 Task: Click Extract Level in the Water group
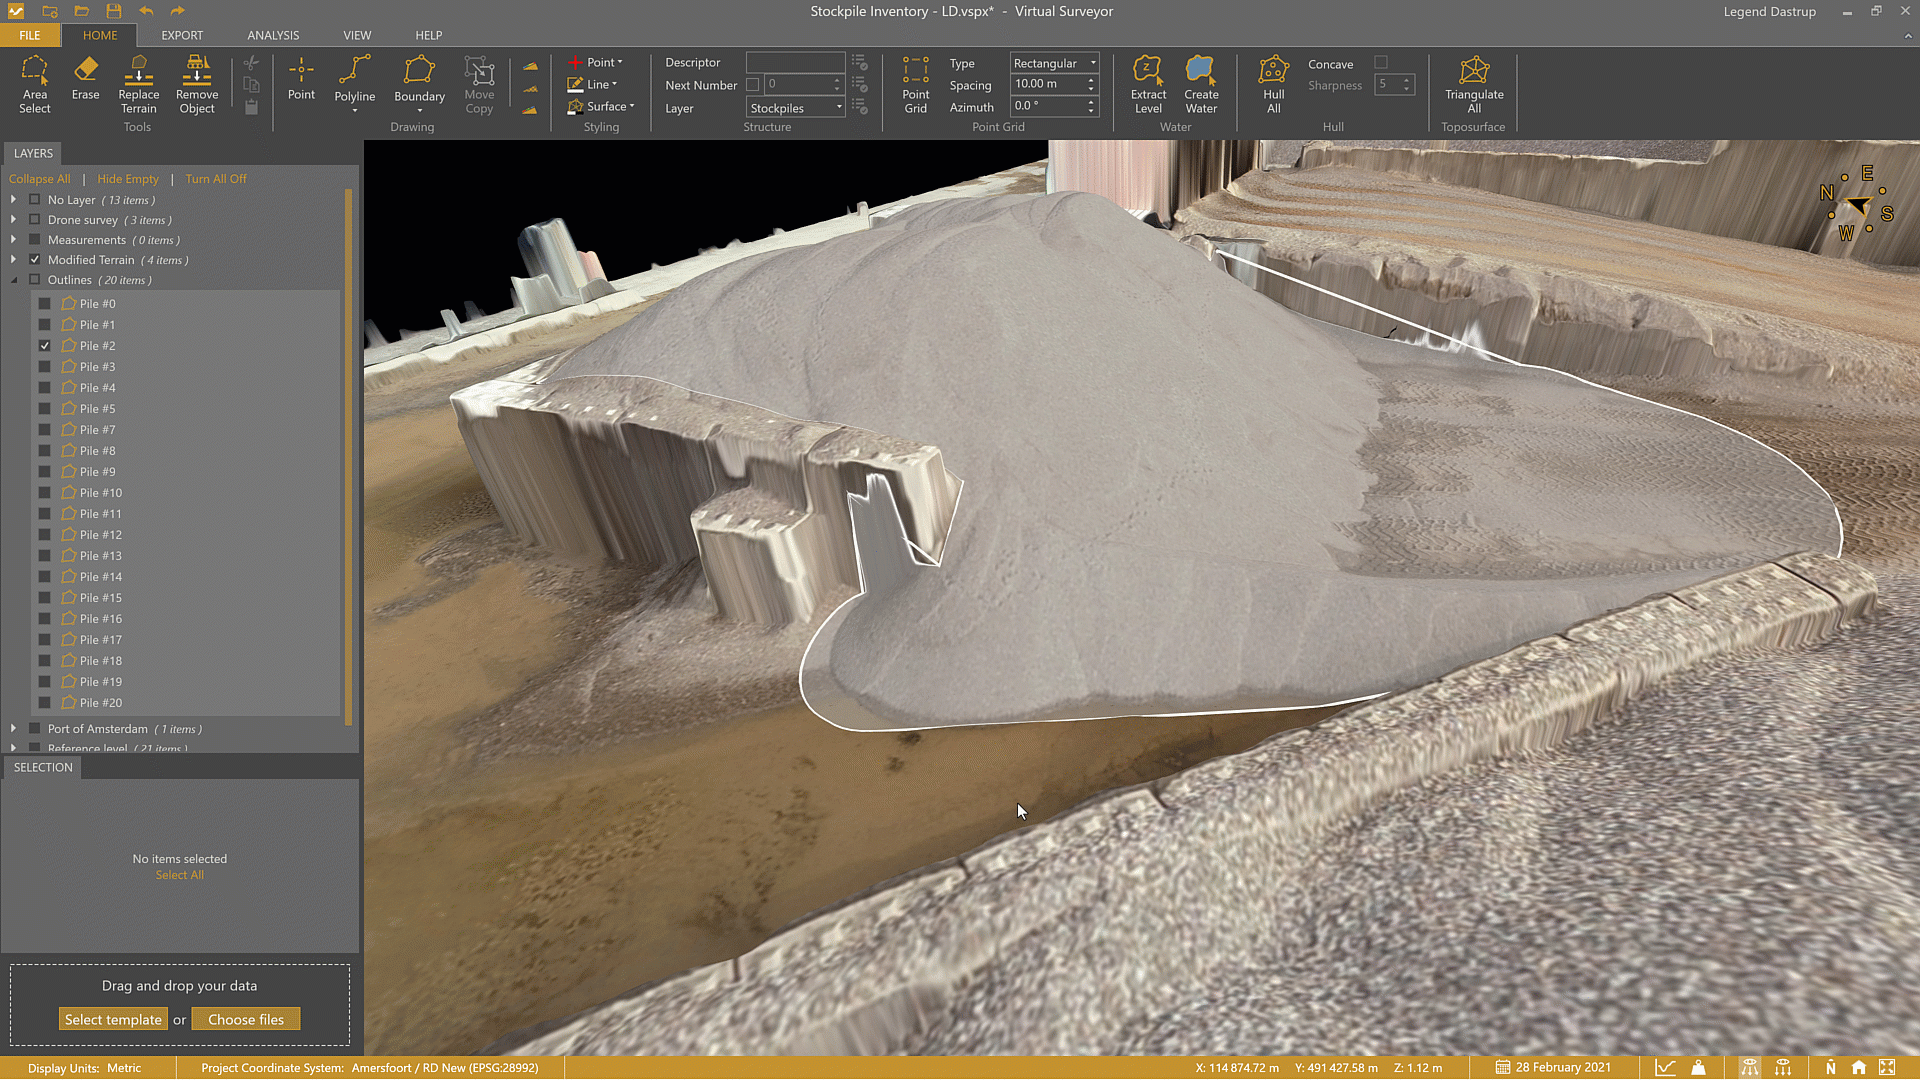click(1148, 85)
